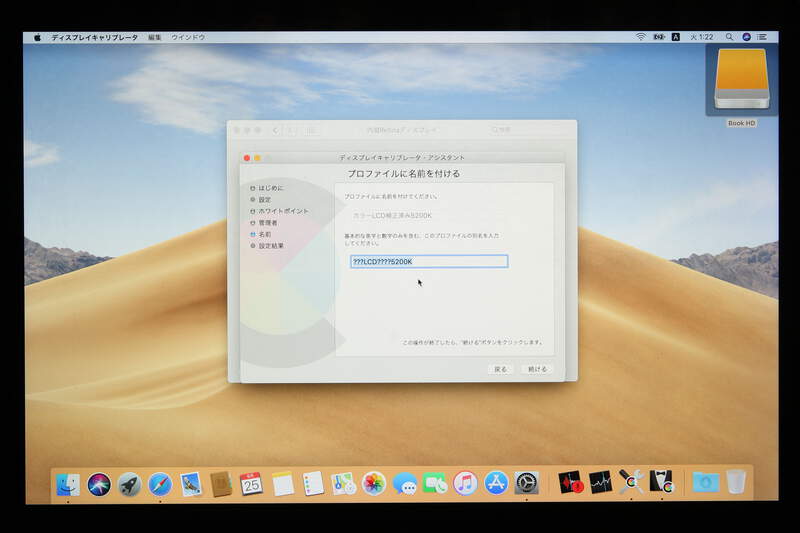Click the profile name field ???LCD????5200K
Screen dimensions: 800x533
429,261
